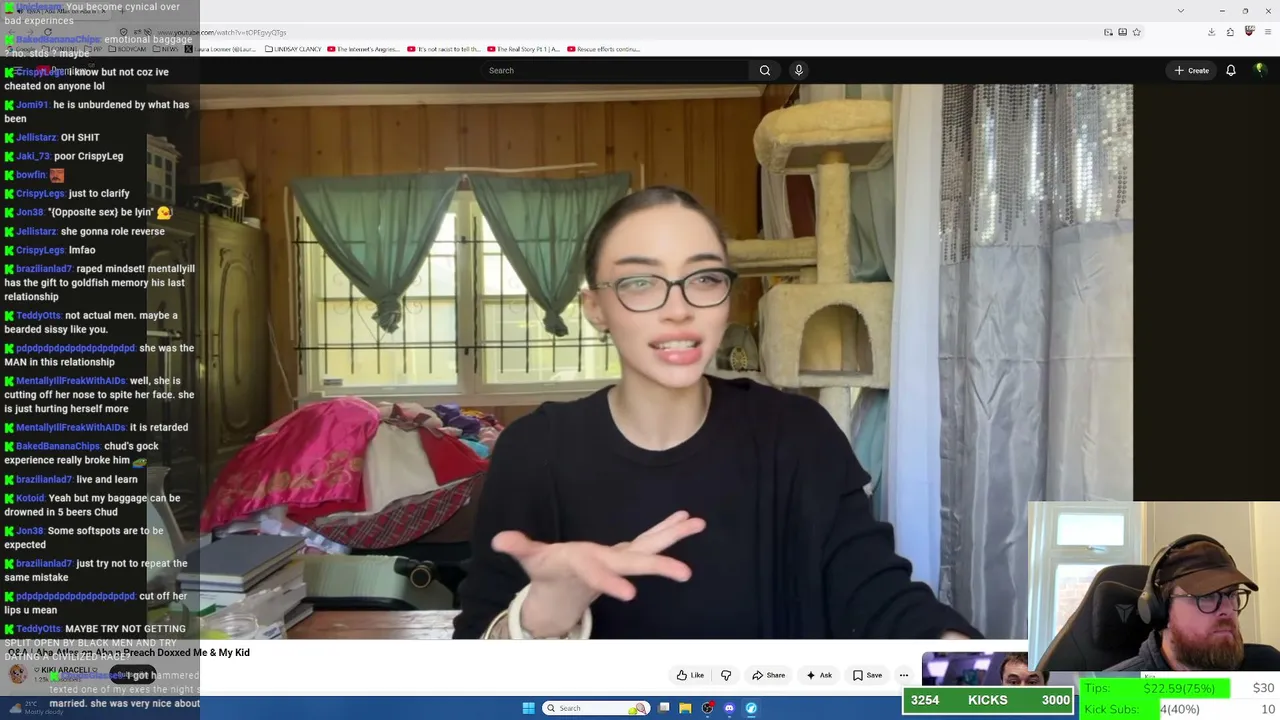
Task: Click Jomi91 message 'he is unburdened'
Action: (x=96, y=111)
